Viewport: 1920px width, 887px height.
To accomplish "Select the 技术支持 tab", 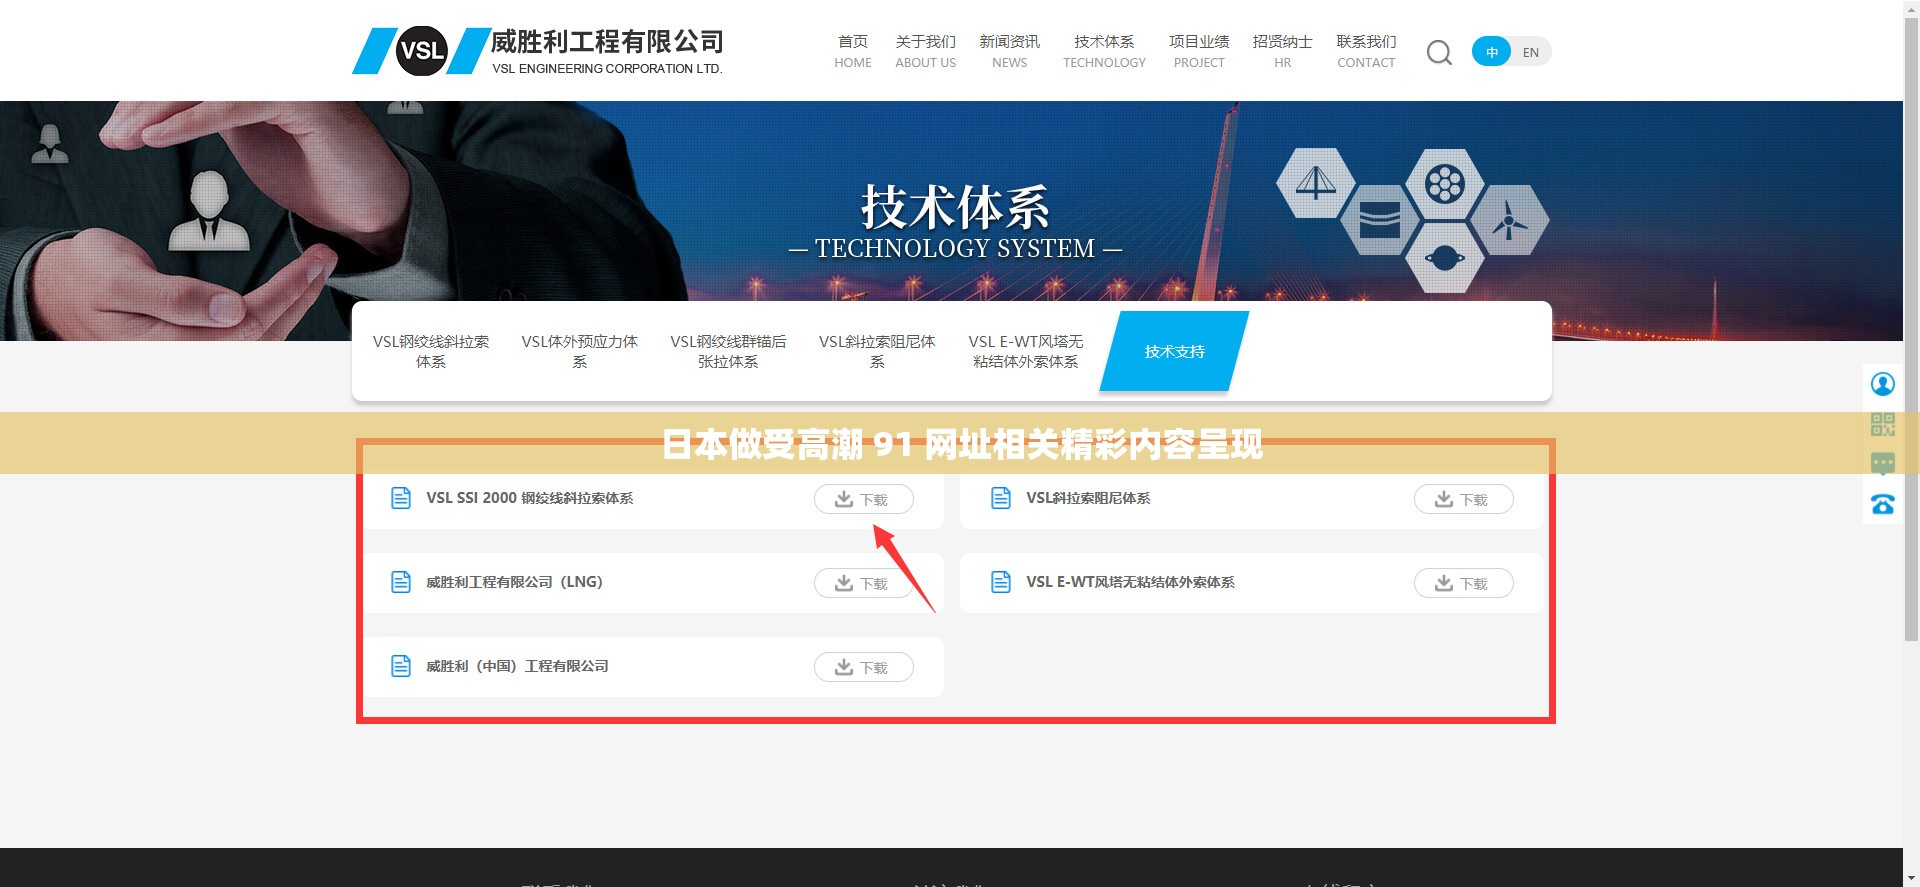I will pos(1174,351).
